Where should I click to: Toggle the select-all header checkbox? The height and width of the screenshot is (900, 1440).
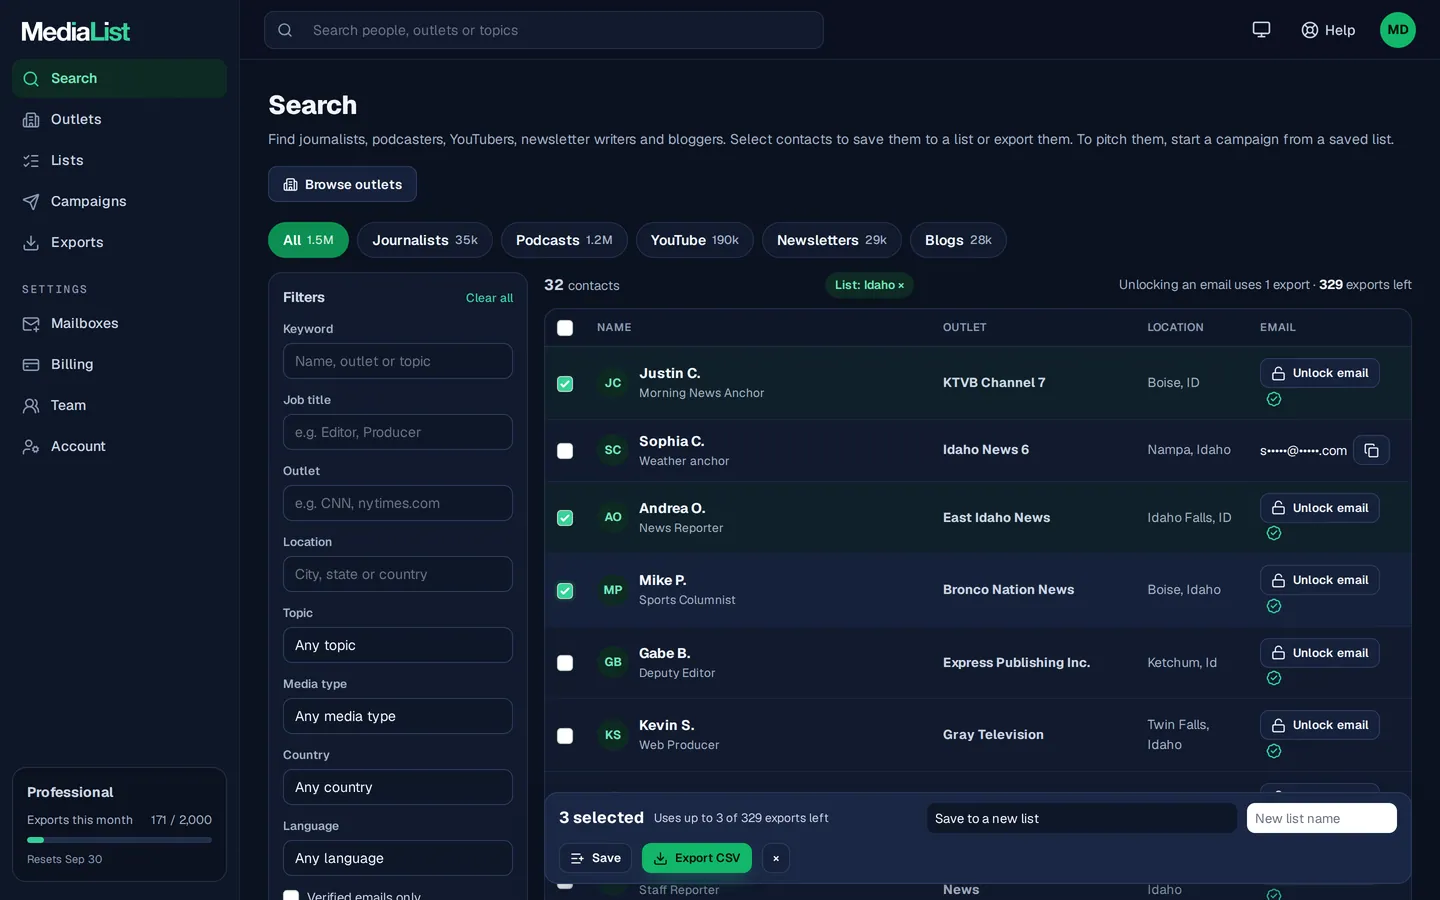[565, 328]
